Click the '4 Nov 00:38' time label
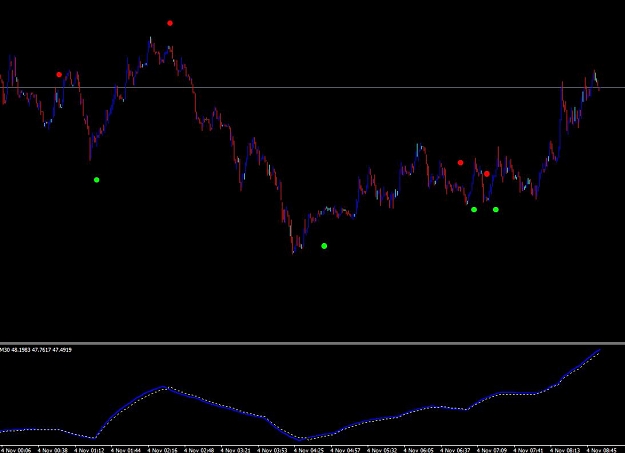The height and width of the screenshot is (453, 625). pos(53,450)
